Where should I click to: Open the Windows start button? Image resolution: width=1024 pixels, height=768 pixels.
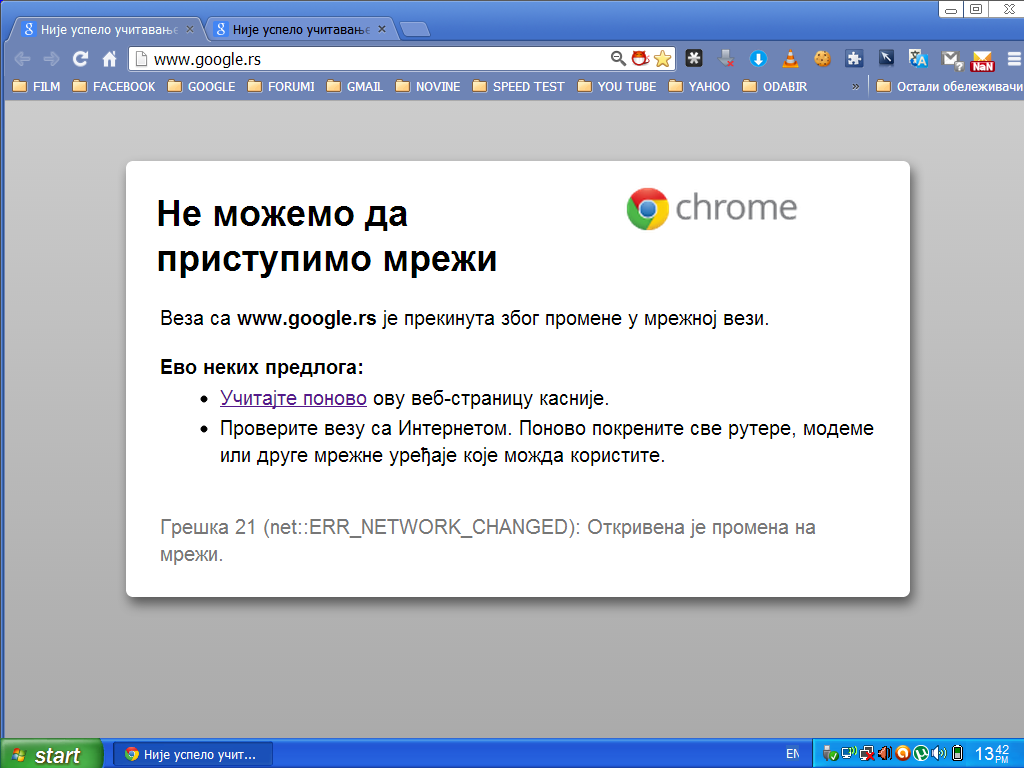coord(52,754)
